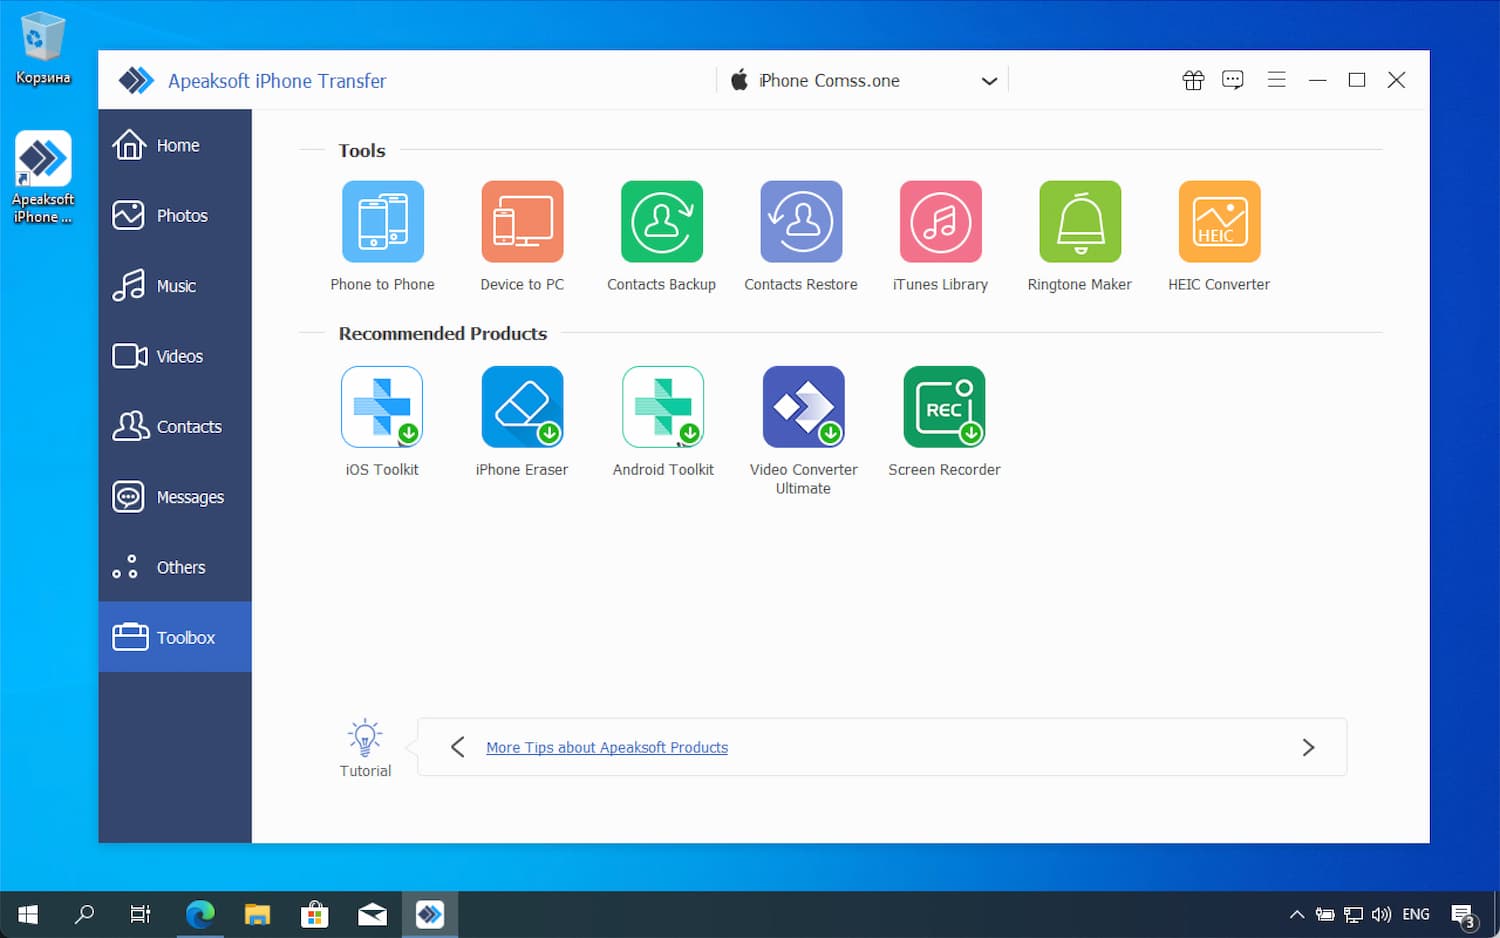1500x938 pixels.
Task: Expand the iPhone Comss.one device dropdown
Action: (988, 81)
